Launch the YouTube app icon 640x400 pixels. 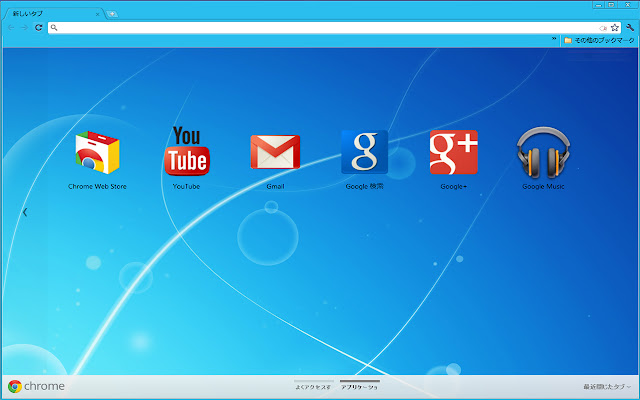187,151
